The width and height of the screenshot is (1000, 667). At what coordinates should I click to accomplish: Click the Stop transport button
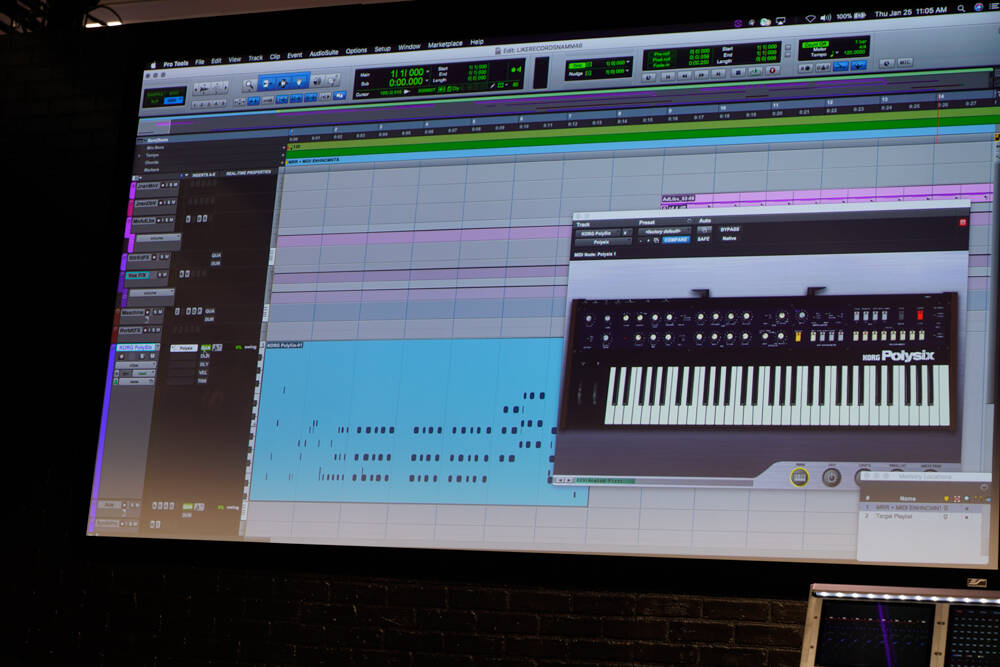point(737,73)
